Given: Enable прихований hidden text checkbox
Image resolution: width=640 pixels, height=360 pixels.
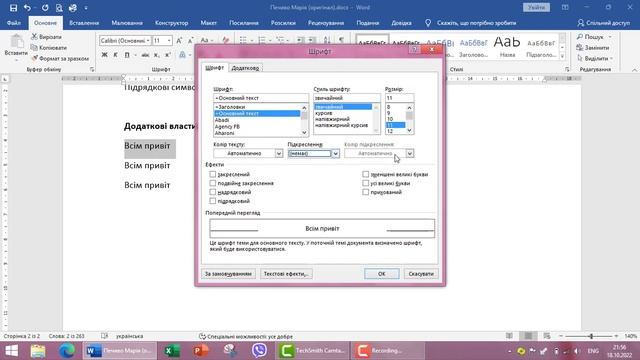Looking at the screenshot, I should click(x=366, y=192).
